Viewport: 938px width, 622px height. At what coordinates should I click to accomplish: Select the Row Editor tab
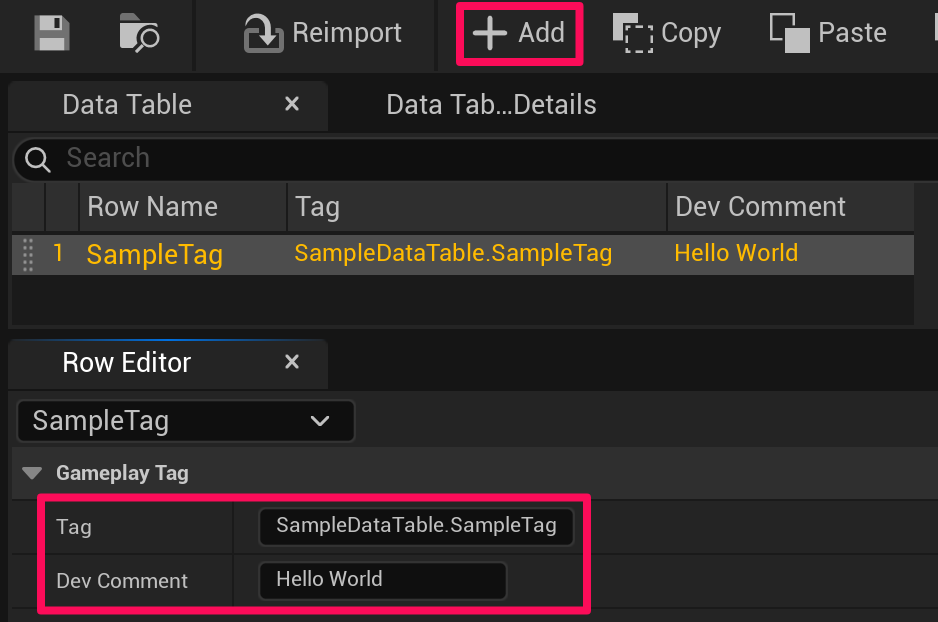pyautogui.click(x=127, y=362)
